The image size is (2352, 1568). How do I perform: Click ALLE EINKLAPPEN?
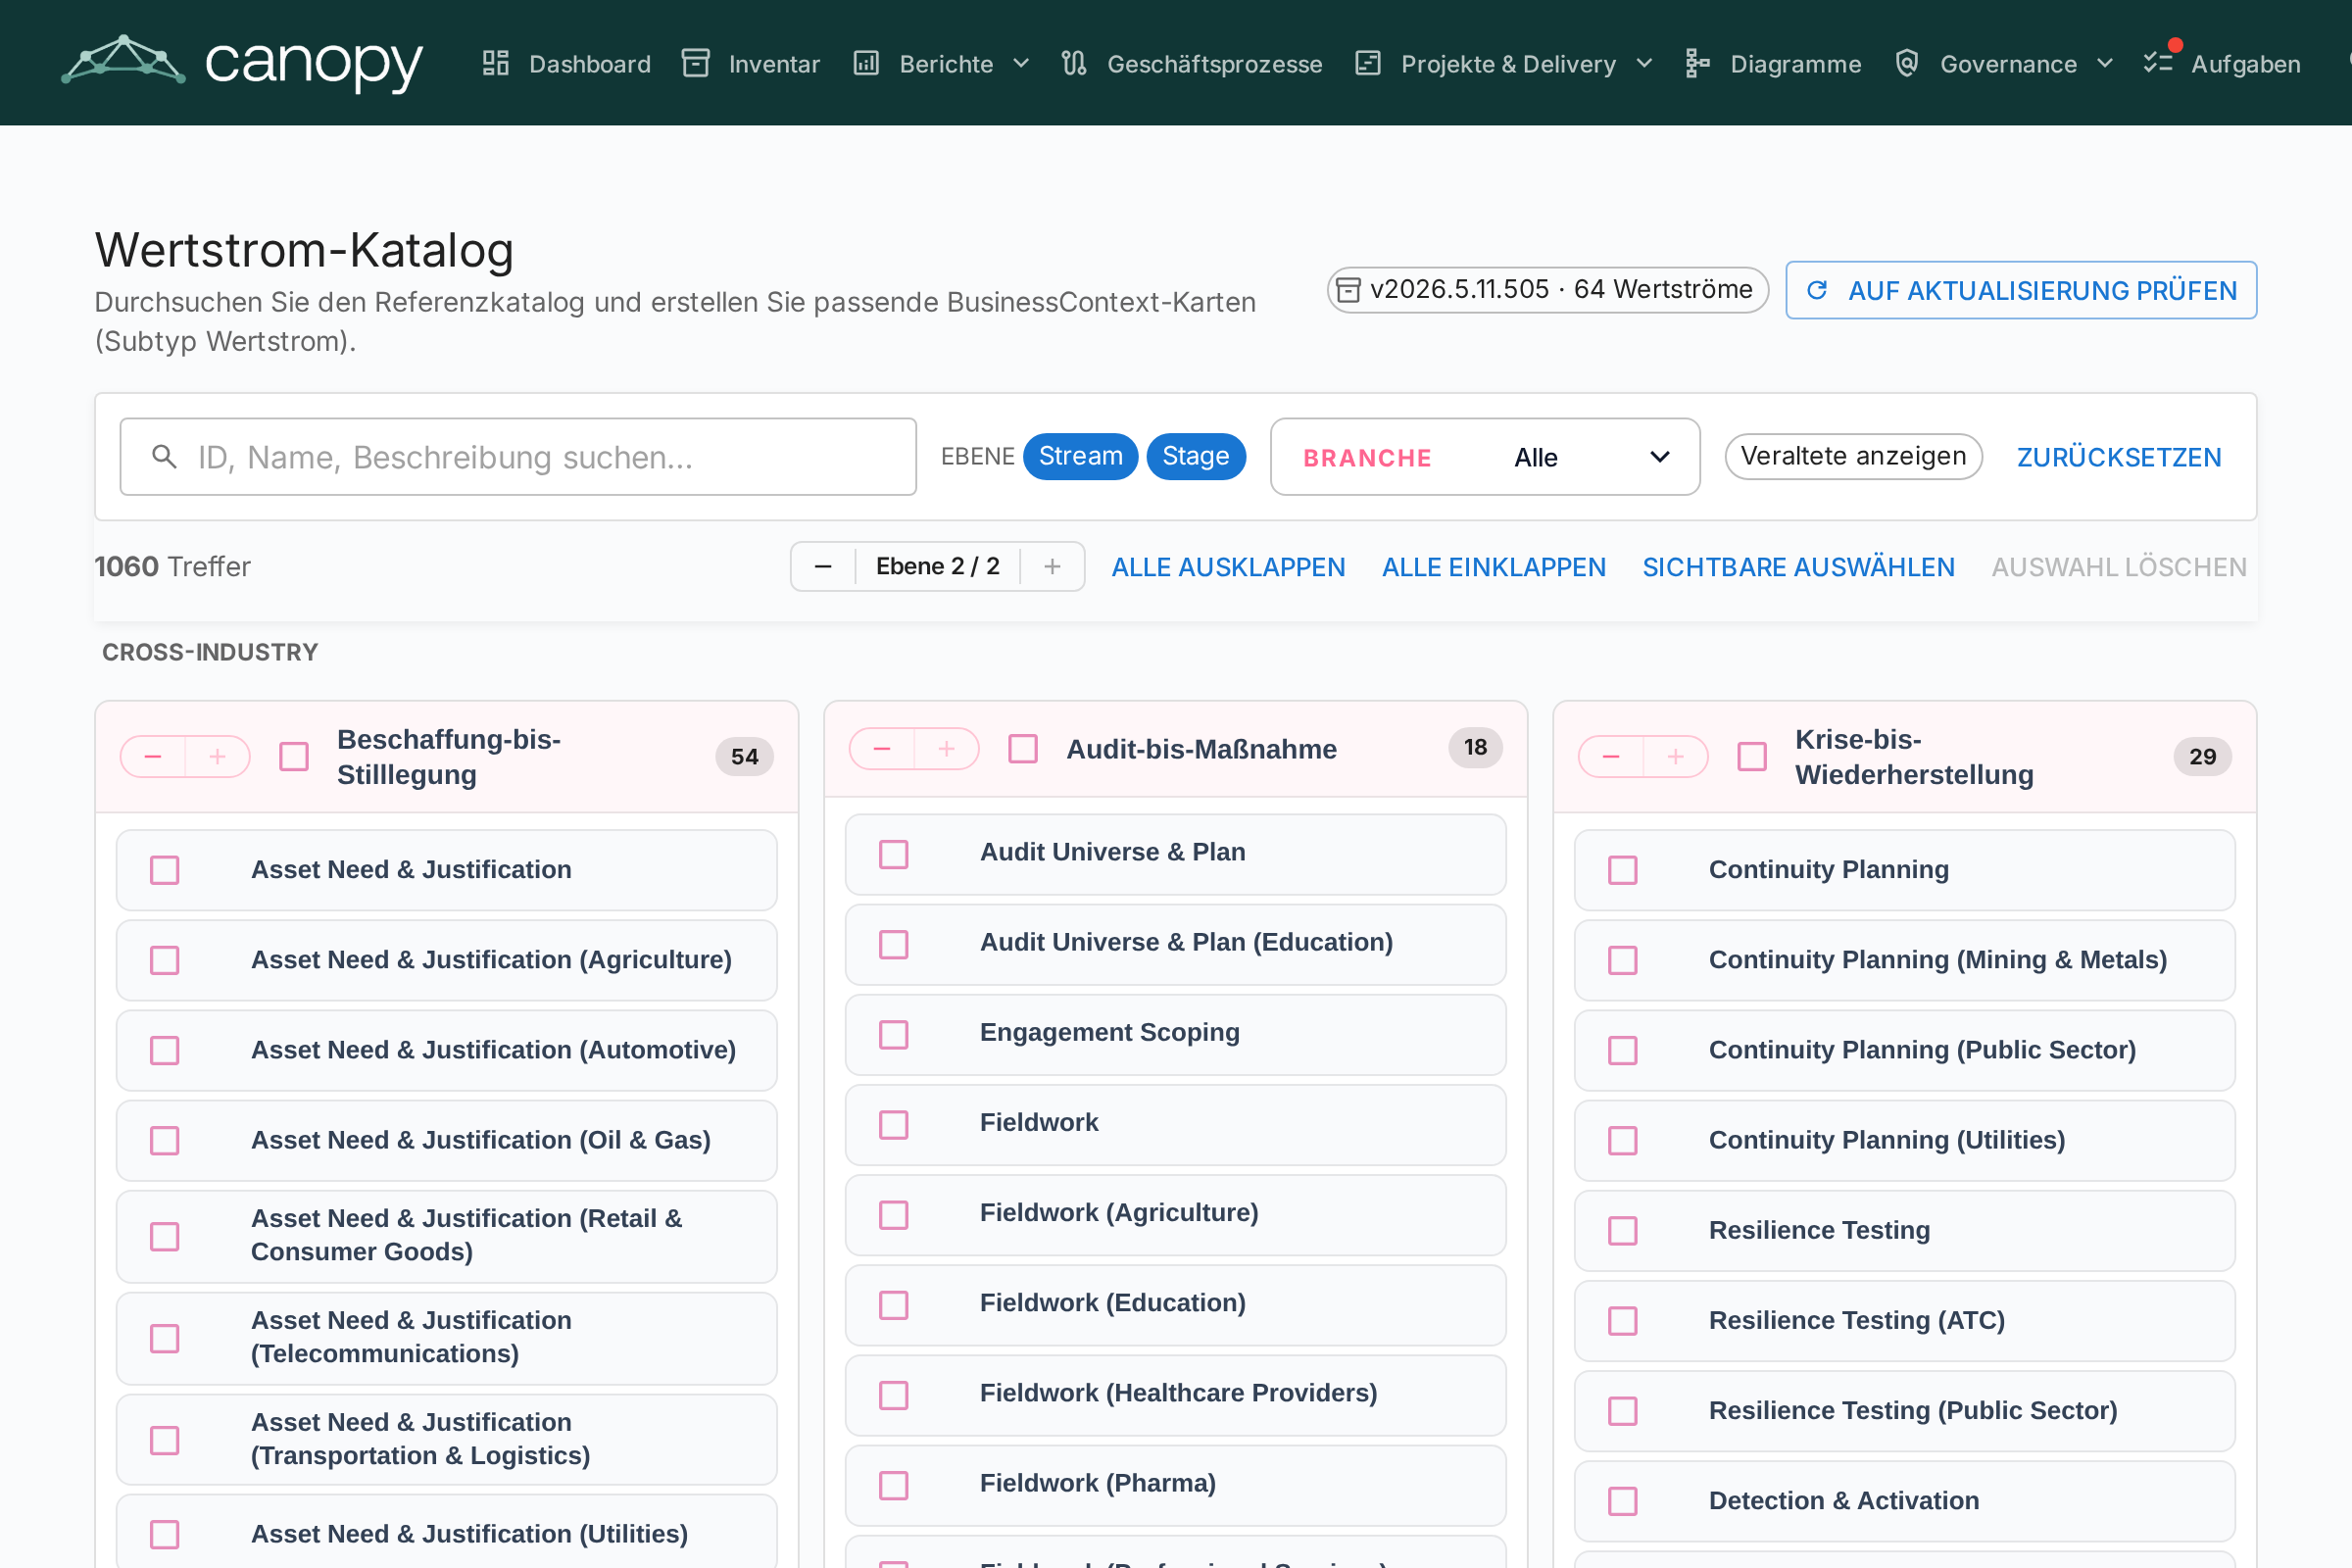[x=1494, y=567]
